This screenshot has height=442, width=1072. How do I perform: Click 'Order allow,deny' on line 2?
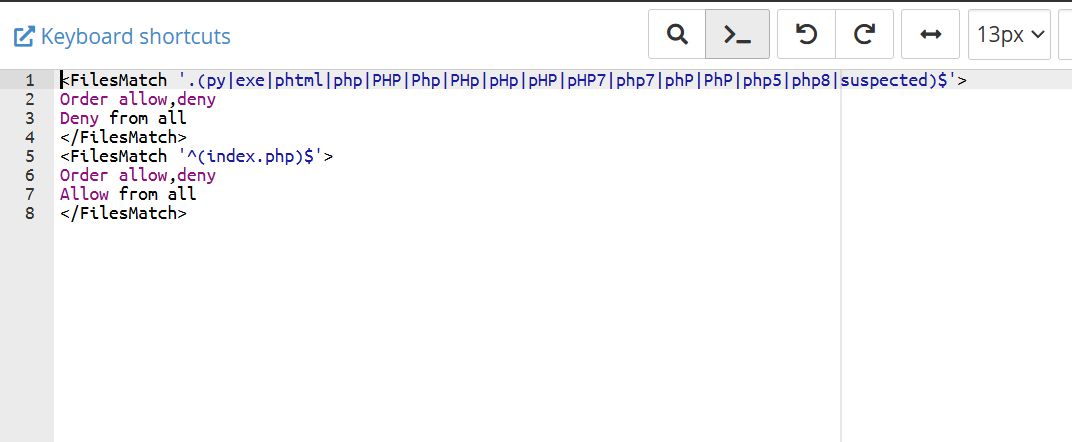click(x=137, y=99)
